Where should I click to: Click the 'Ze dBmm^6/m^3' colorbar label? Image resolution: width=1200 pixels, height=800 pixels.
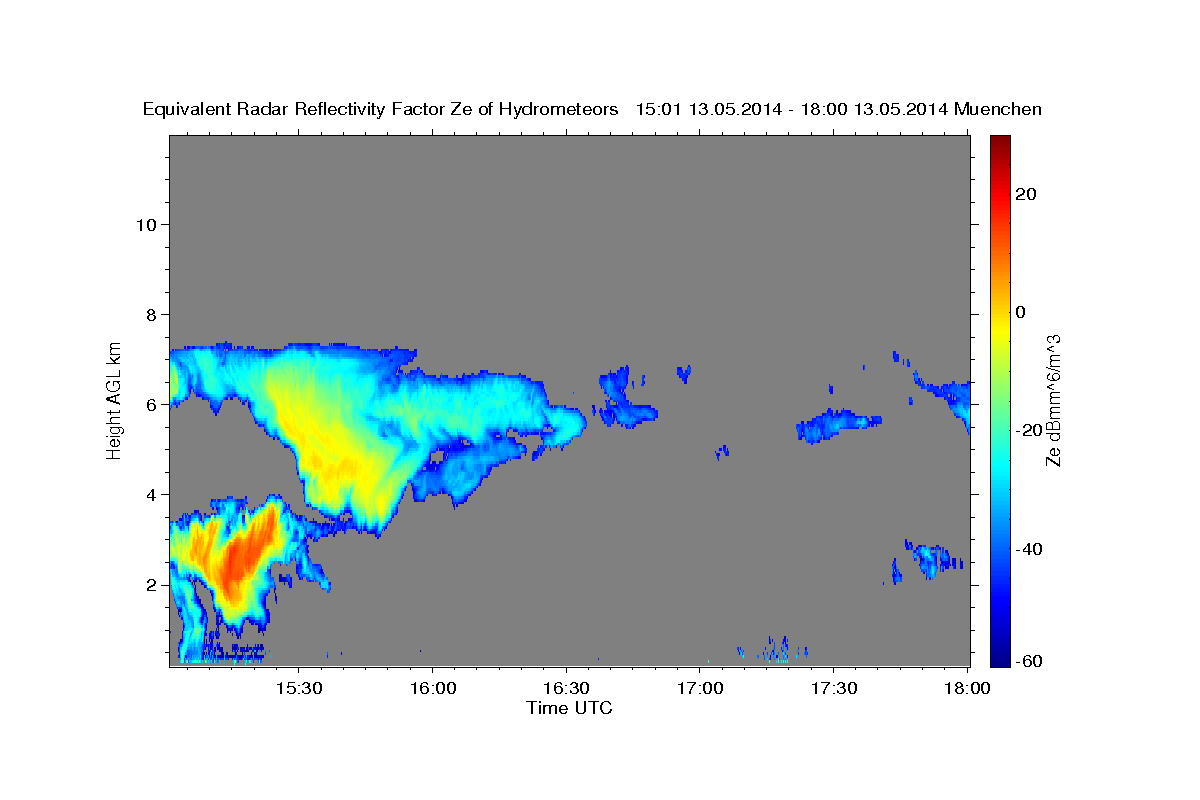(1053, 401)
